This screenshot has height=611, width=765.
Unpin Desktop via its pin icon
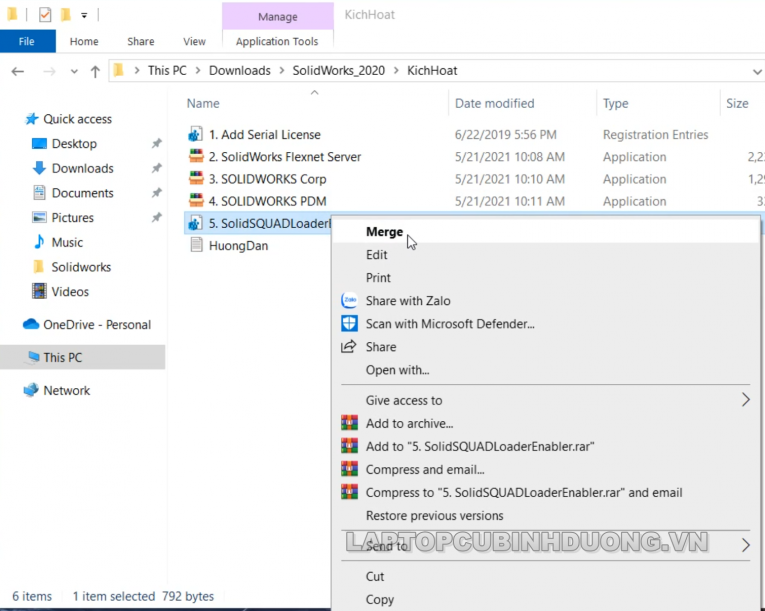click(156, 143)
